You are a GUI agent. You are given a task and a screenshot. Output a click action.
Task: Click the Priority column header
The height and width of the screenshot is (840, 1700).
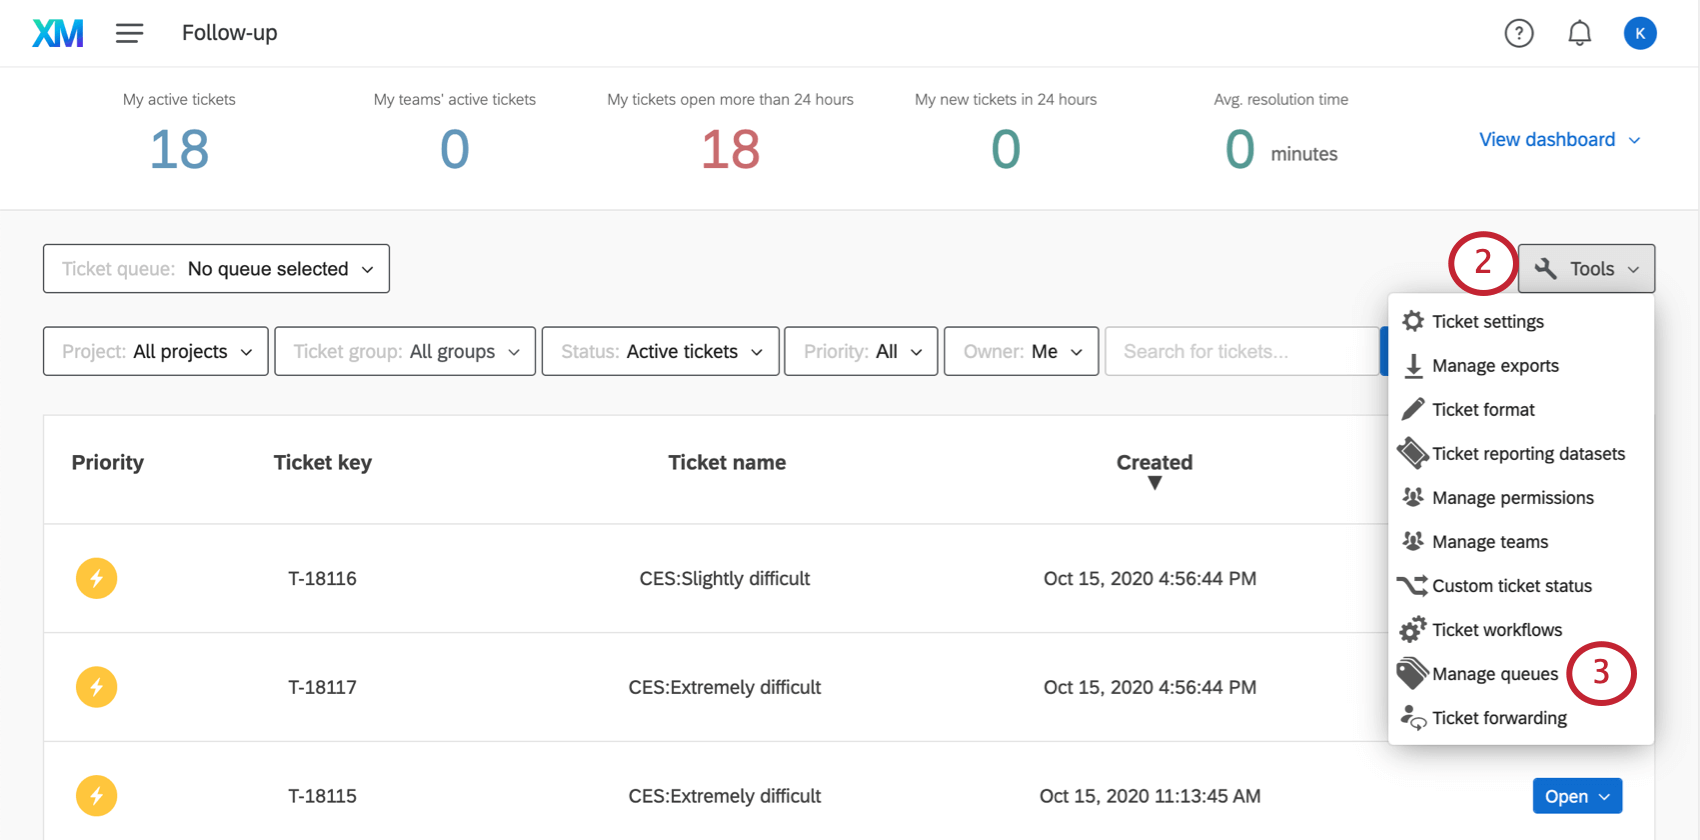pyautogui.click(x=108, y=462)
